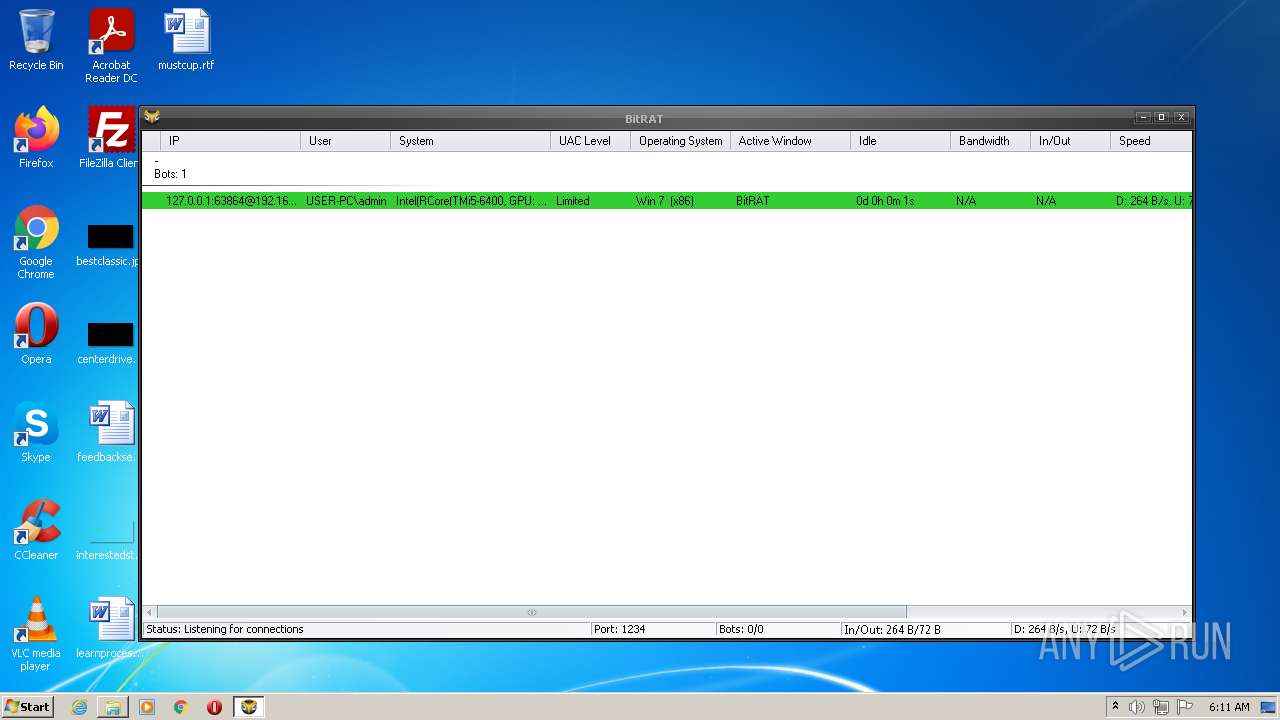Launch CCleaner desktop shortcut

pyautogui.click(x=36, y=530)
